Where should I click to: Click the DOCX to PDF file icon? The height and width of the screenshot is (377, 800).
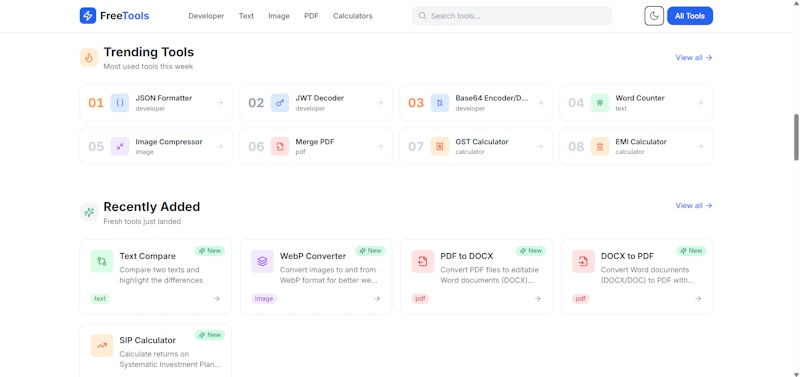pyautogui.click(x=583, y=261)
